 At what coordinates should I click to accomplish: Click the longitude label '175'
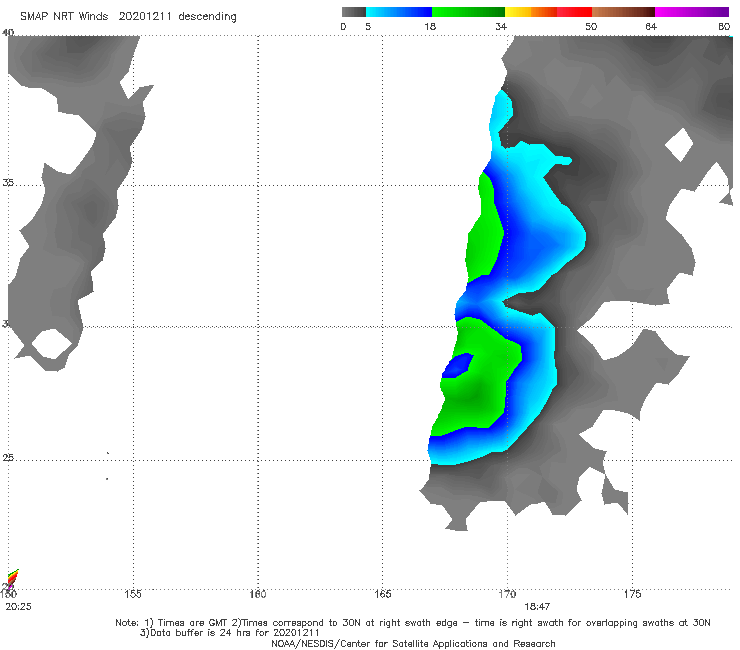coord(632,594)
